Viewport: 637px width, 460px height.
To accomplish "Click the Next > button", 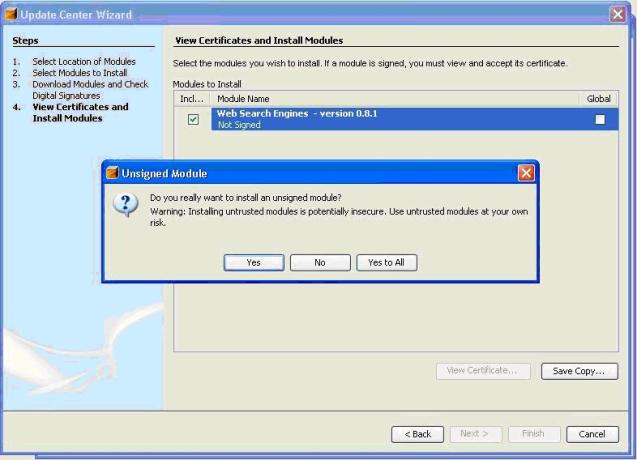I will pos(475,433).
